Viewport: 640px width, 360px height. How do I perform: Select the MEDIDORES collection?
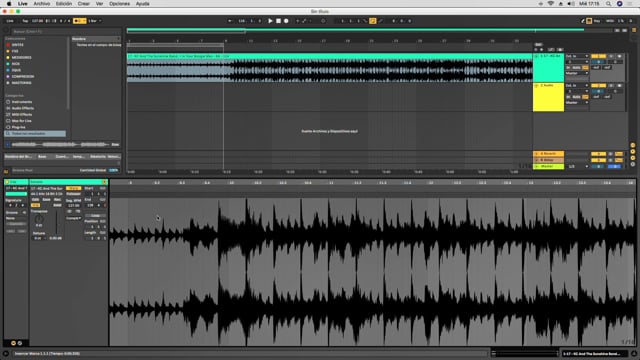click(x=21, y=58)
